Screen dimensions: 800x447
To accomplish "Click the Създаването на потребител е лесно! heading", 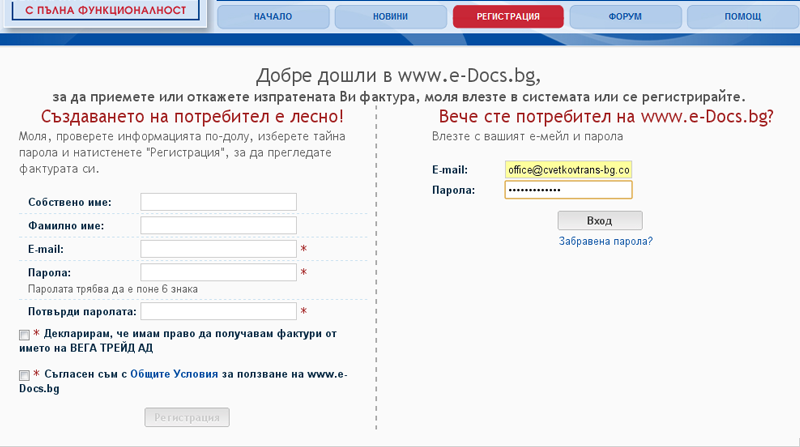I will [x=192, y=116].
